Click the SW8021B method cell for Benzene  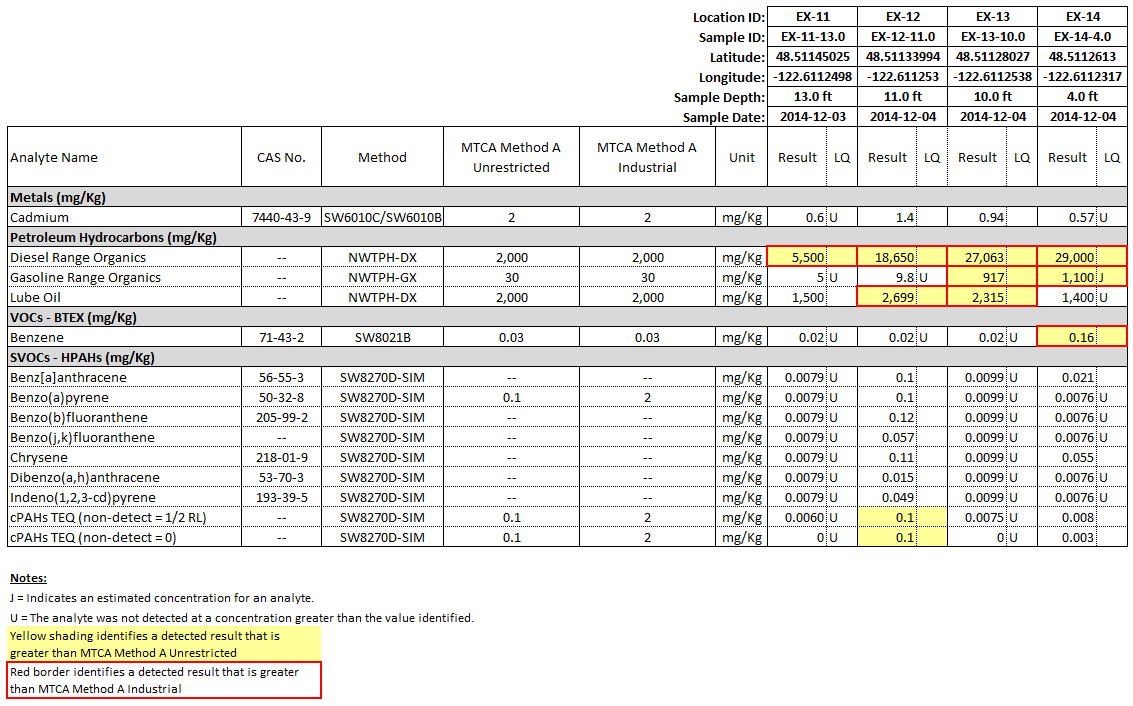[x=381, y=337]
